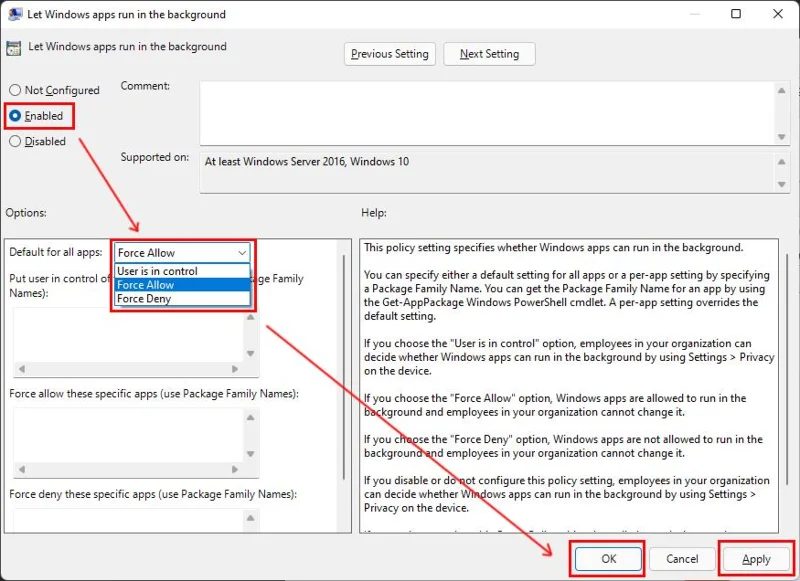The height and width of the screenshot is (581, 800).
Task: Click the Put user in control list box
Action: (128, 335)
